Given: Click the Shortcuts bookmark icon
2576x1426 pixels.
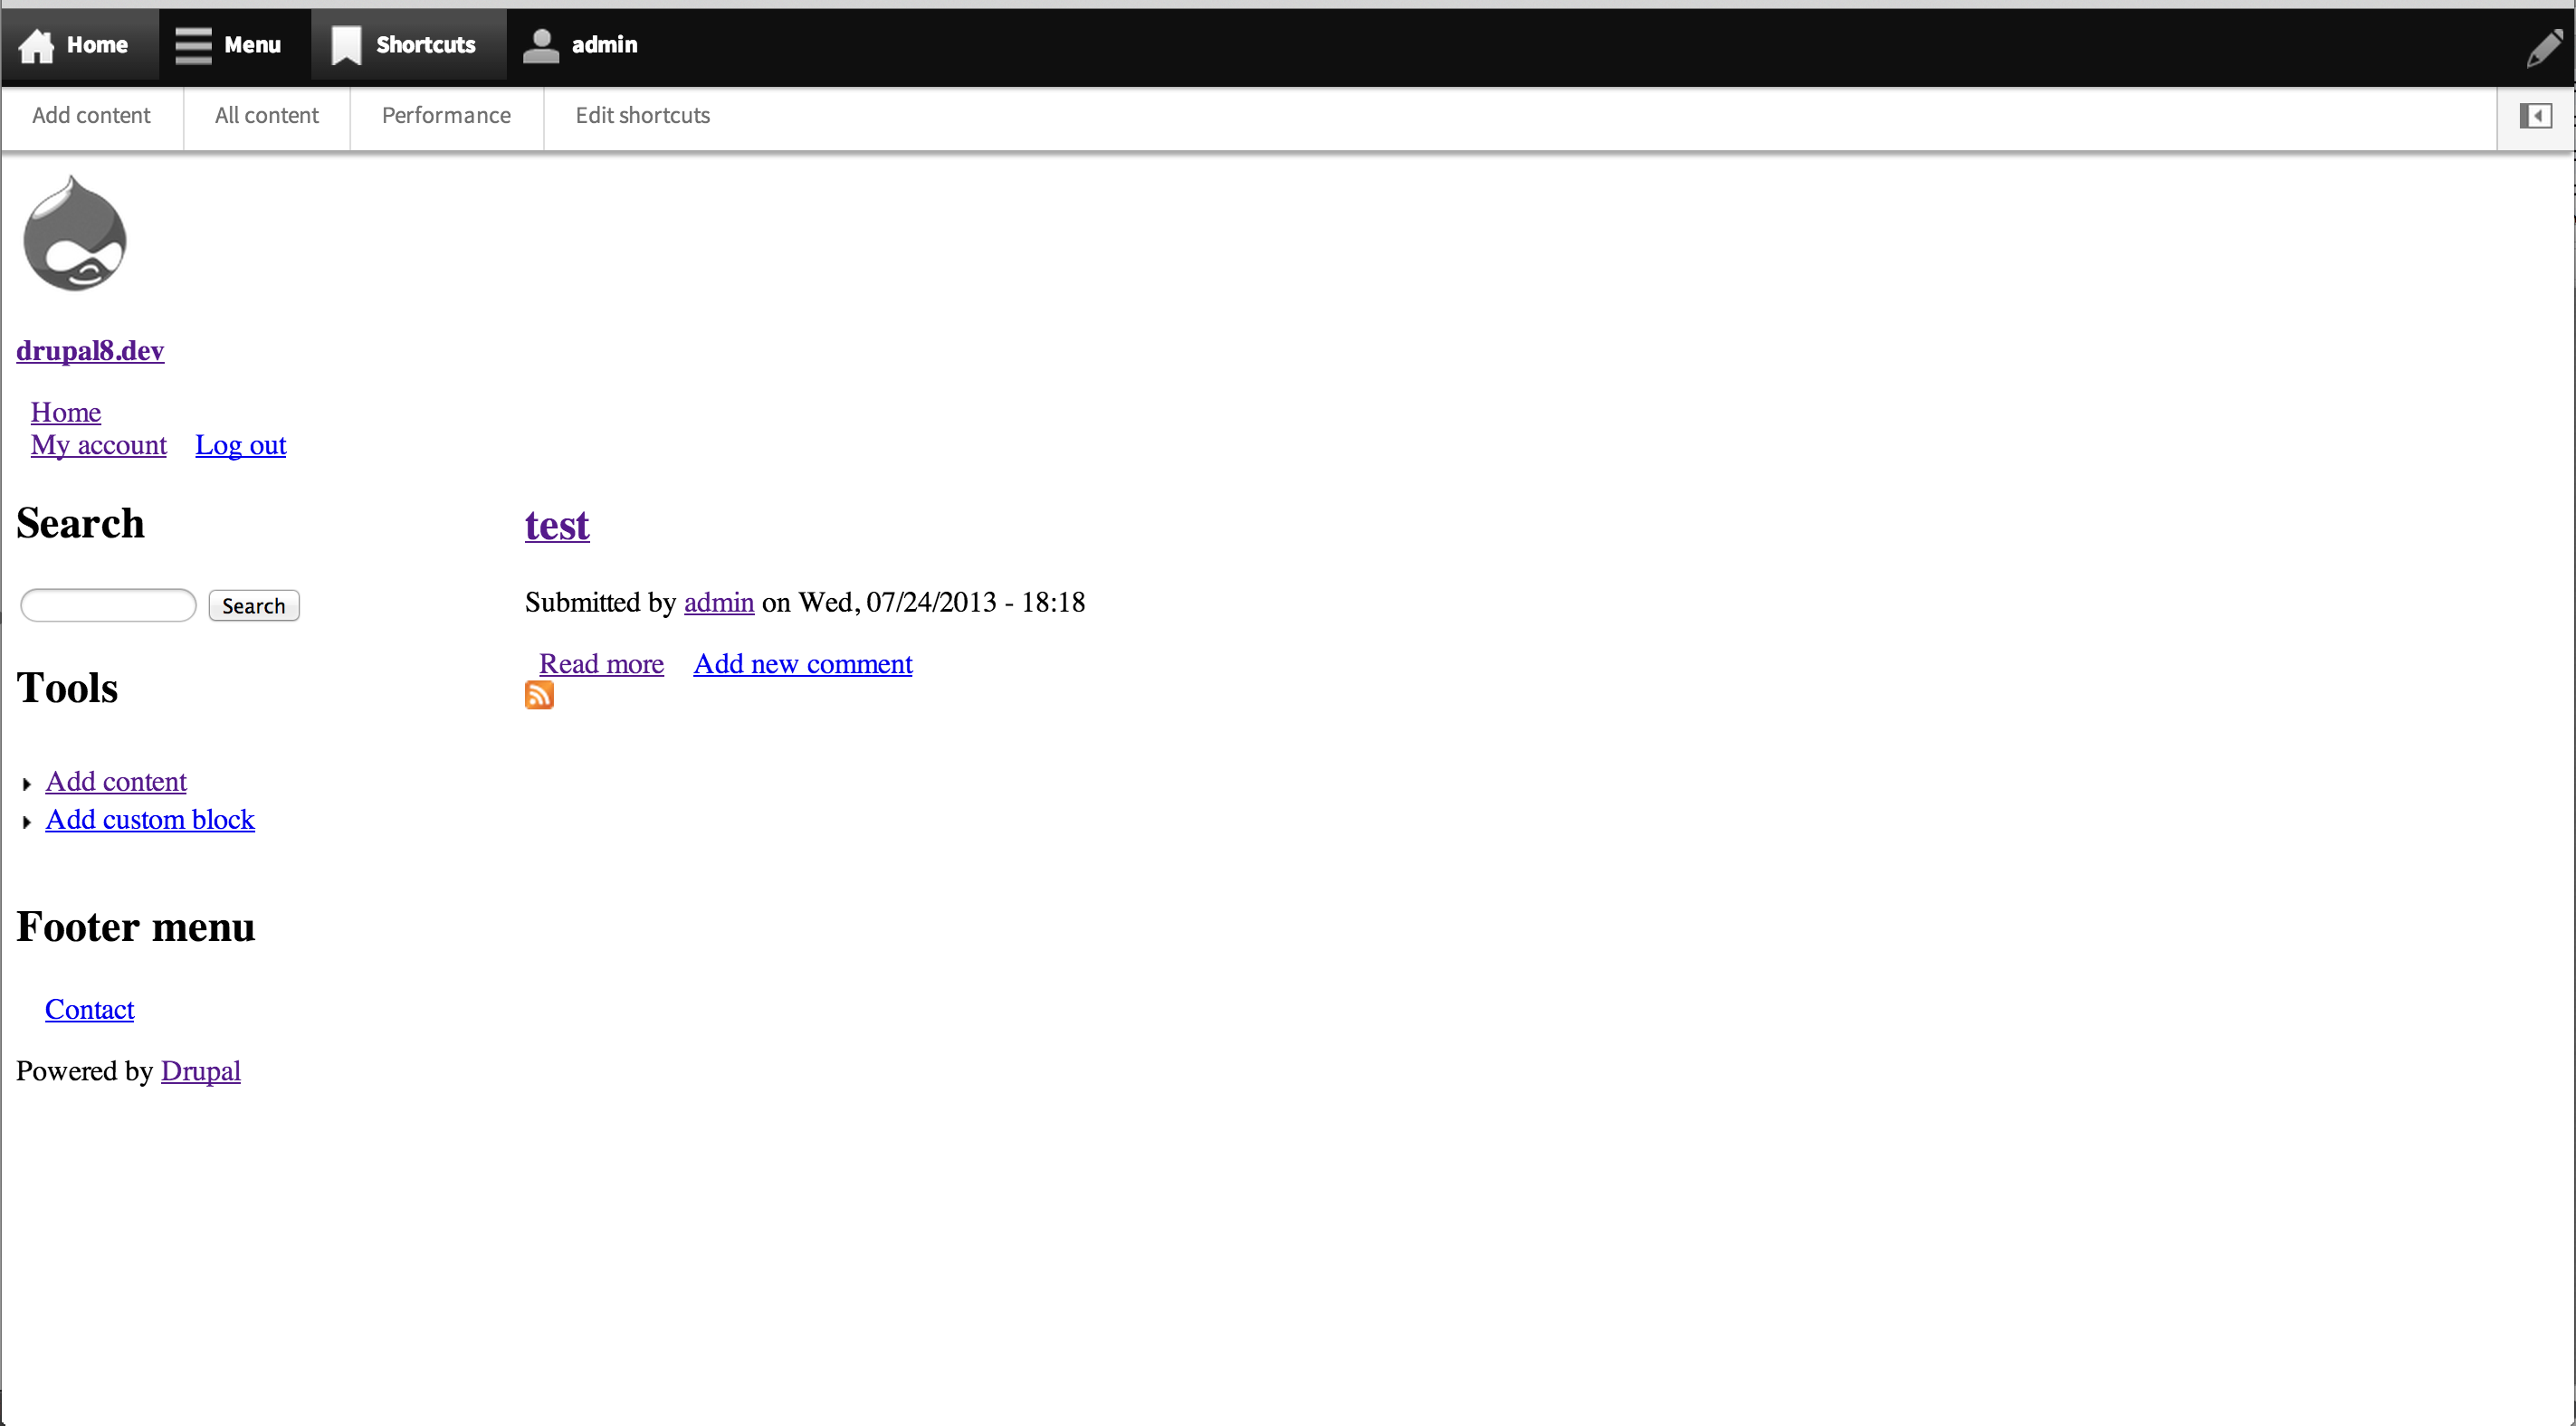Looking at the screenshot, I should click(x=346, y=45).
